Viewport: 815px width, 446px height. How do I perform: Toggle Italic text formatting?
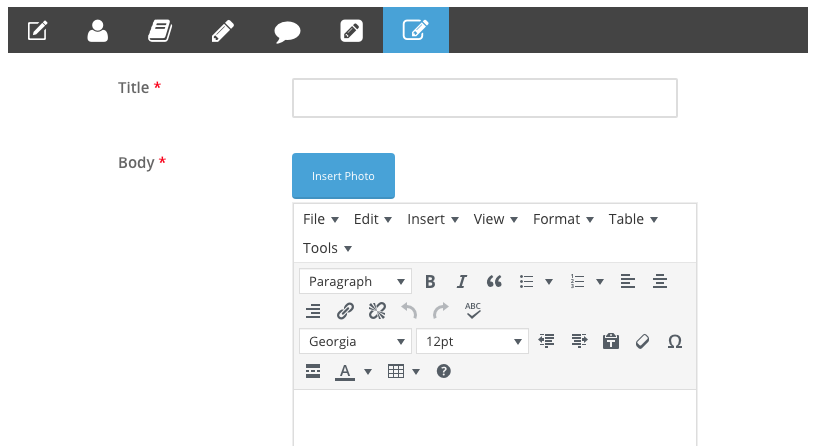[x=461, y=282]
